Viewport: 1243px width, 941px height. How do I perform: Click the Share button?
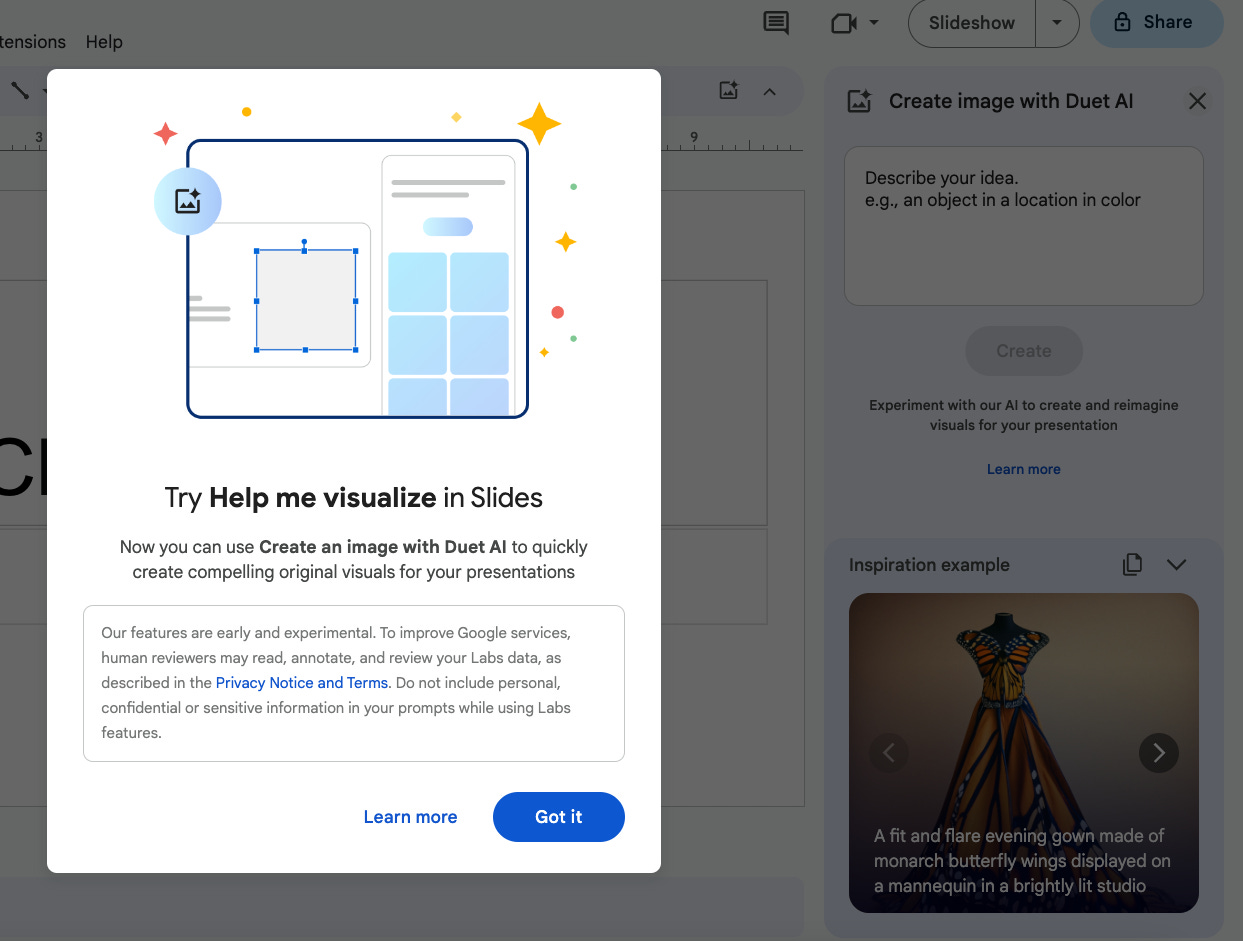click(1156, 22)
